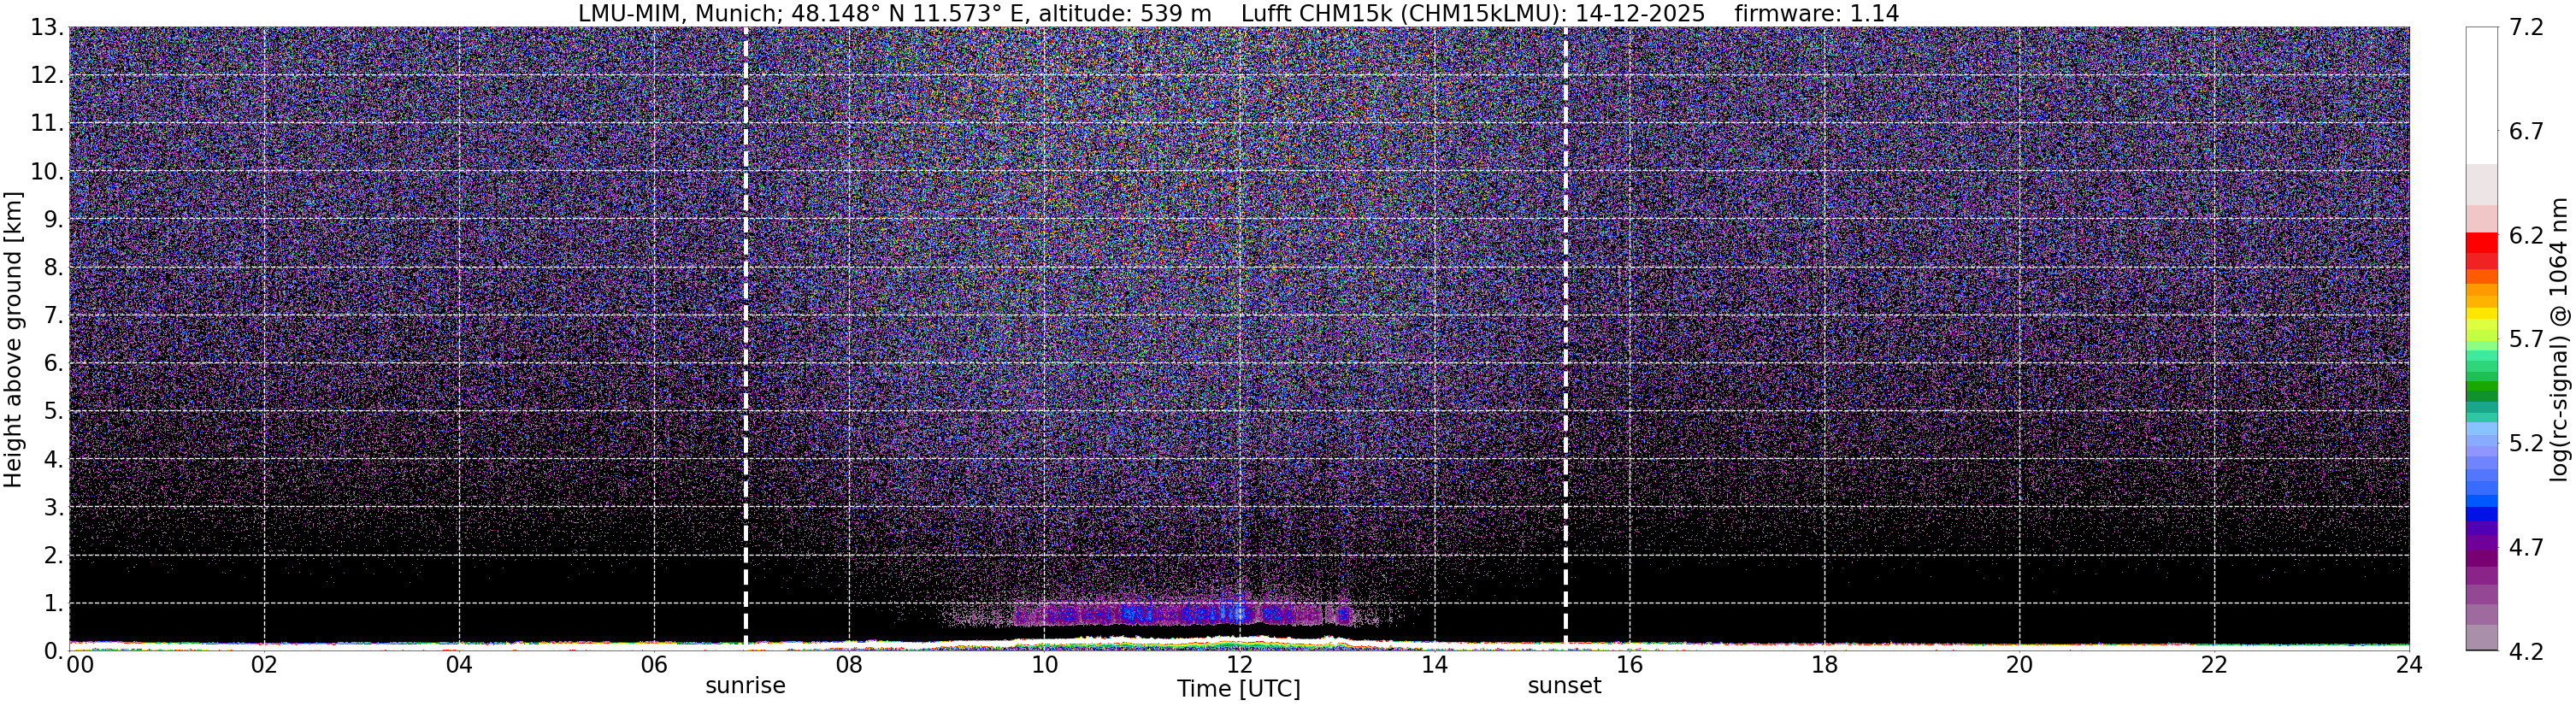Image resolution: width=2576 pixels, height=706 pixels.
Task: Select the 'sunrise' label below the time axis
Action: [x=746, y=686]
